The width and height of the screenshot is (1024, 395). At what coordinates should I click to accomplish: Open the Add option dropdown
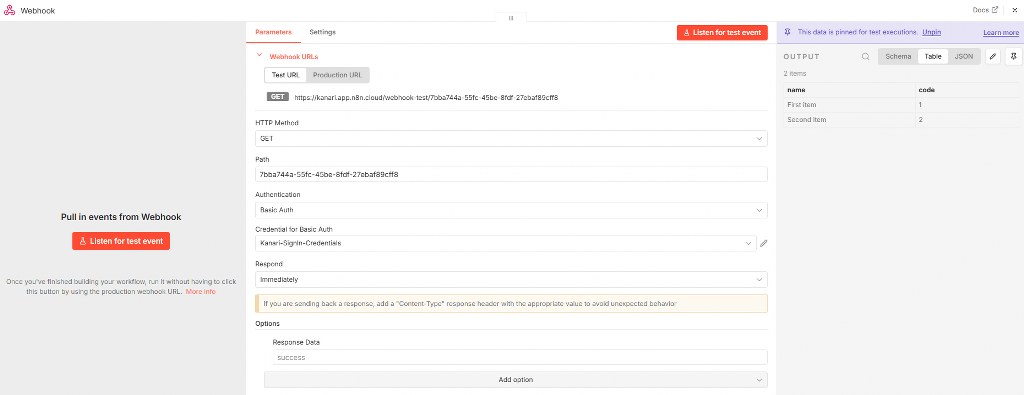(515, 379)
